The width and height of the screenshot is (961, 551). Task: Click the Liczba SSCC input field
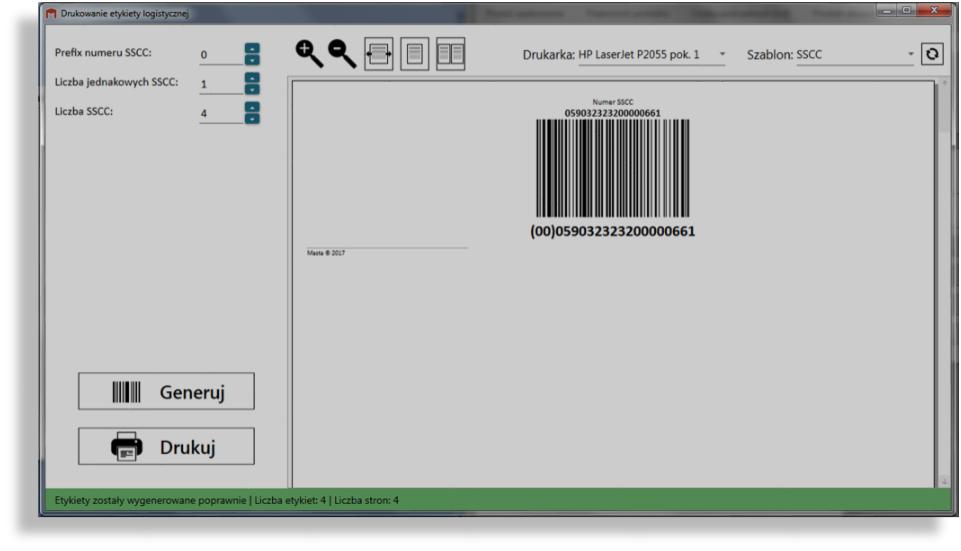click(x=221, y=113)
